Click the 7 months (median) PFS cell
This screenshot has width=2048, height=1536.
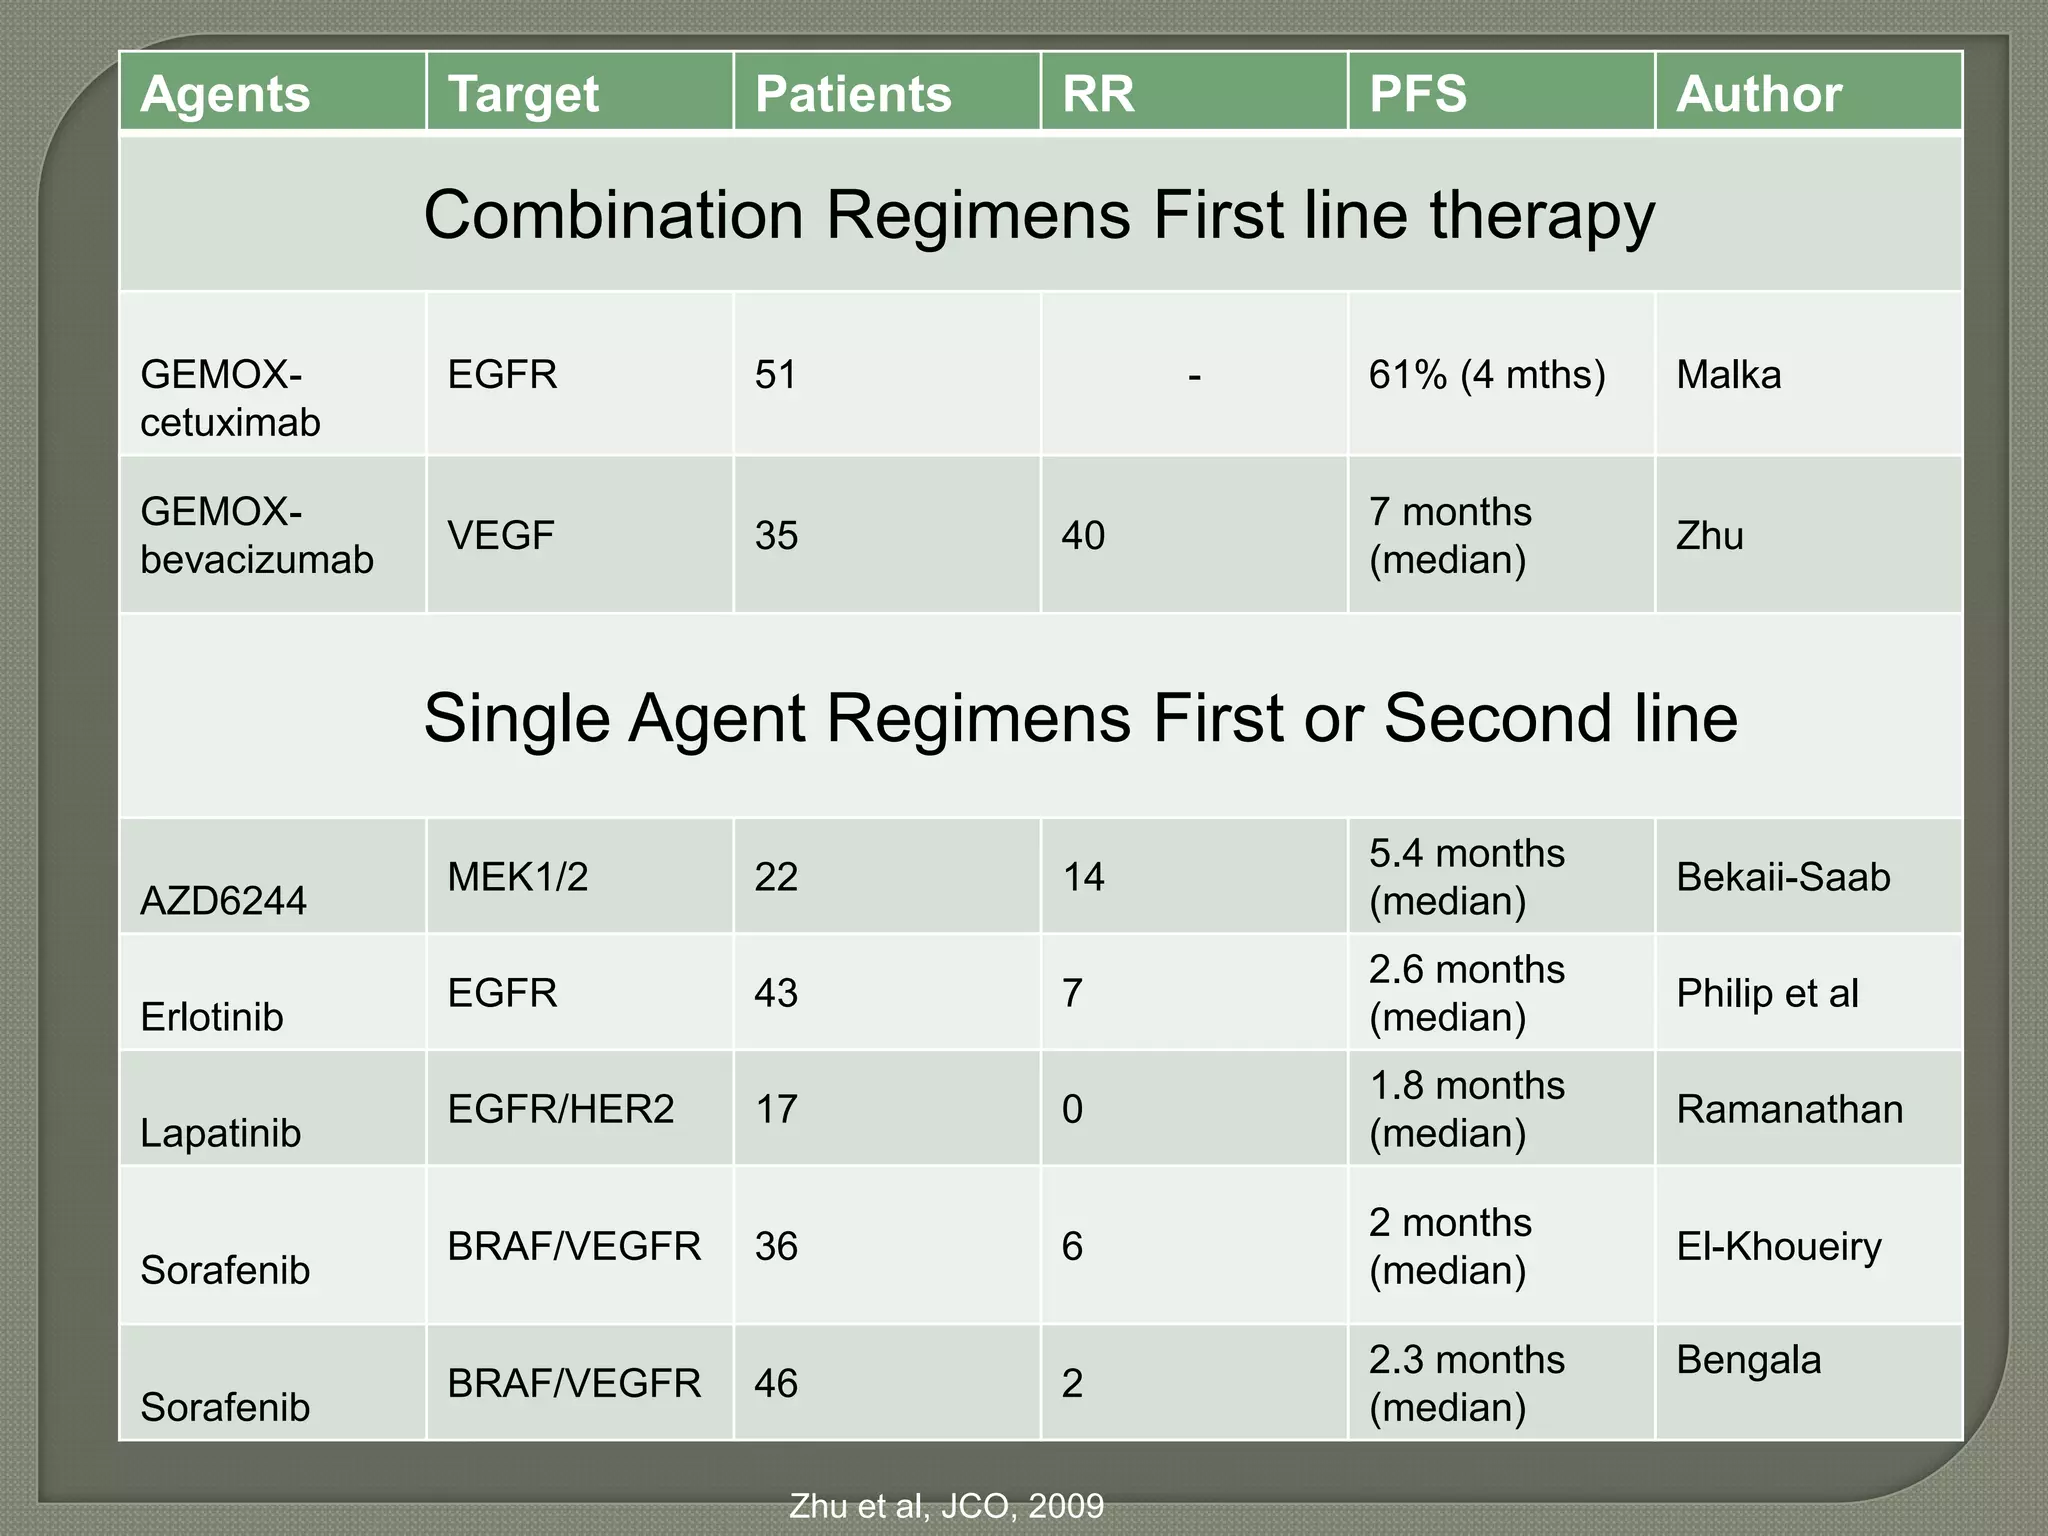[x=1501, y=535]
